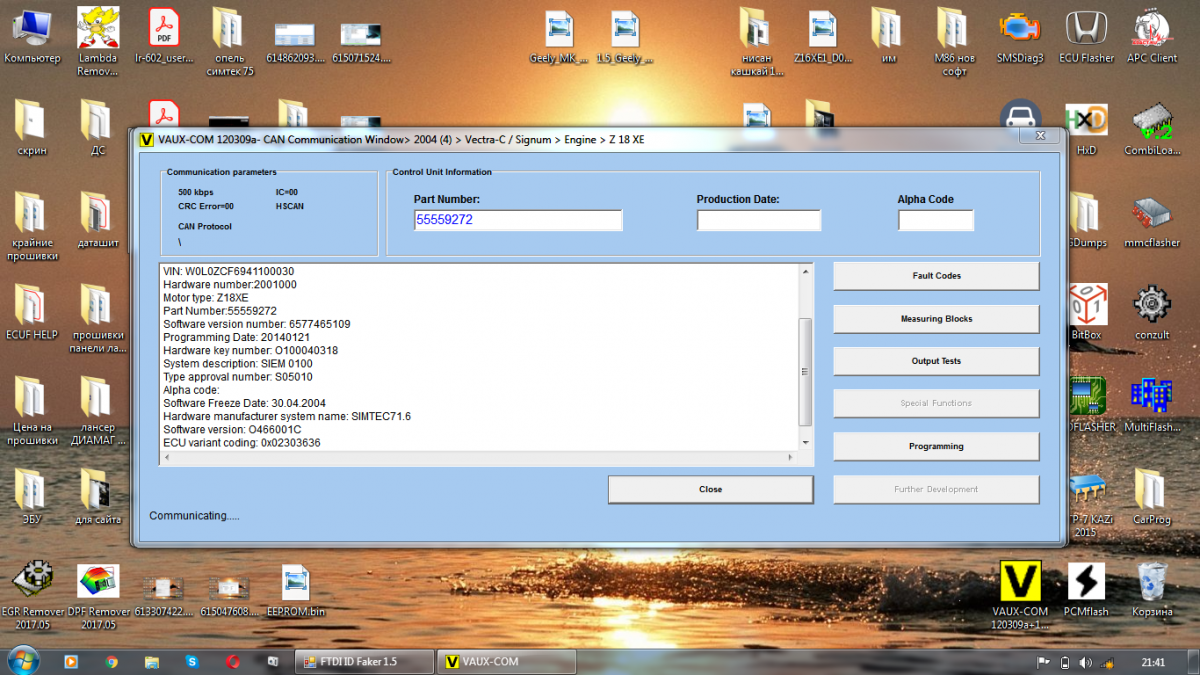Close the communication window via Close button
Viewport: 1200px width, 675px height.
click(710, 489)
